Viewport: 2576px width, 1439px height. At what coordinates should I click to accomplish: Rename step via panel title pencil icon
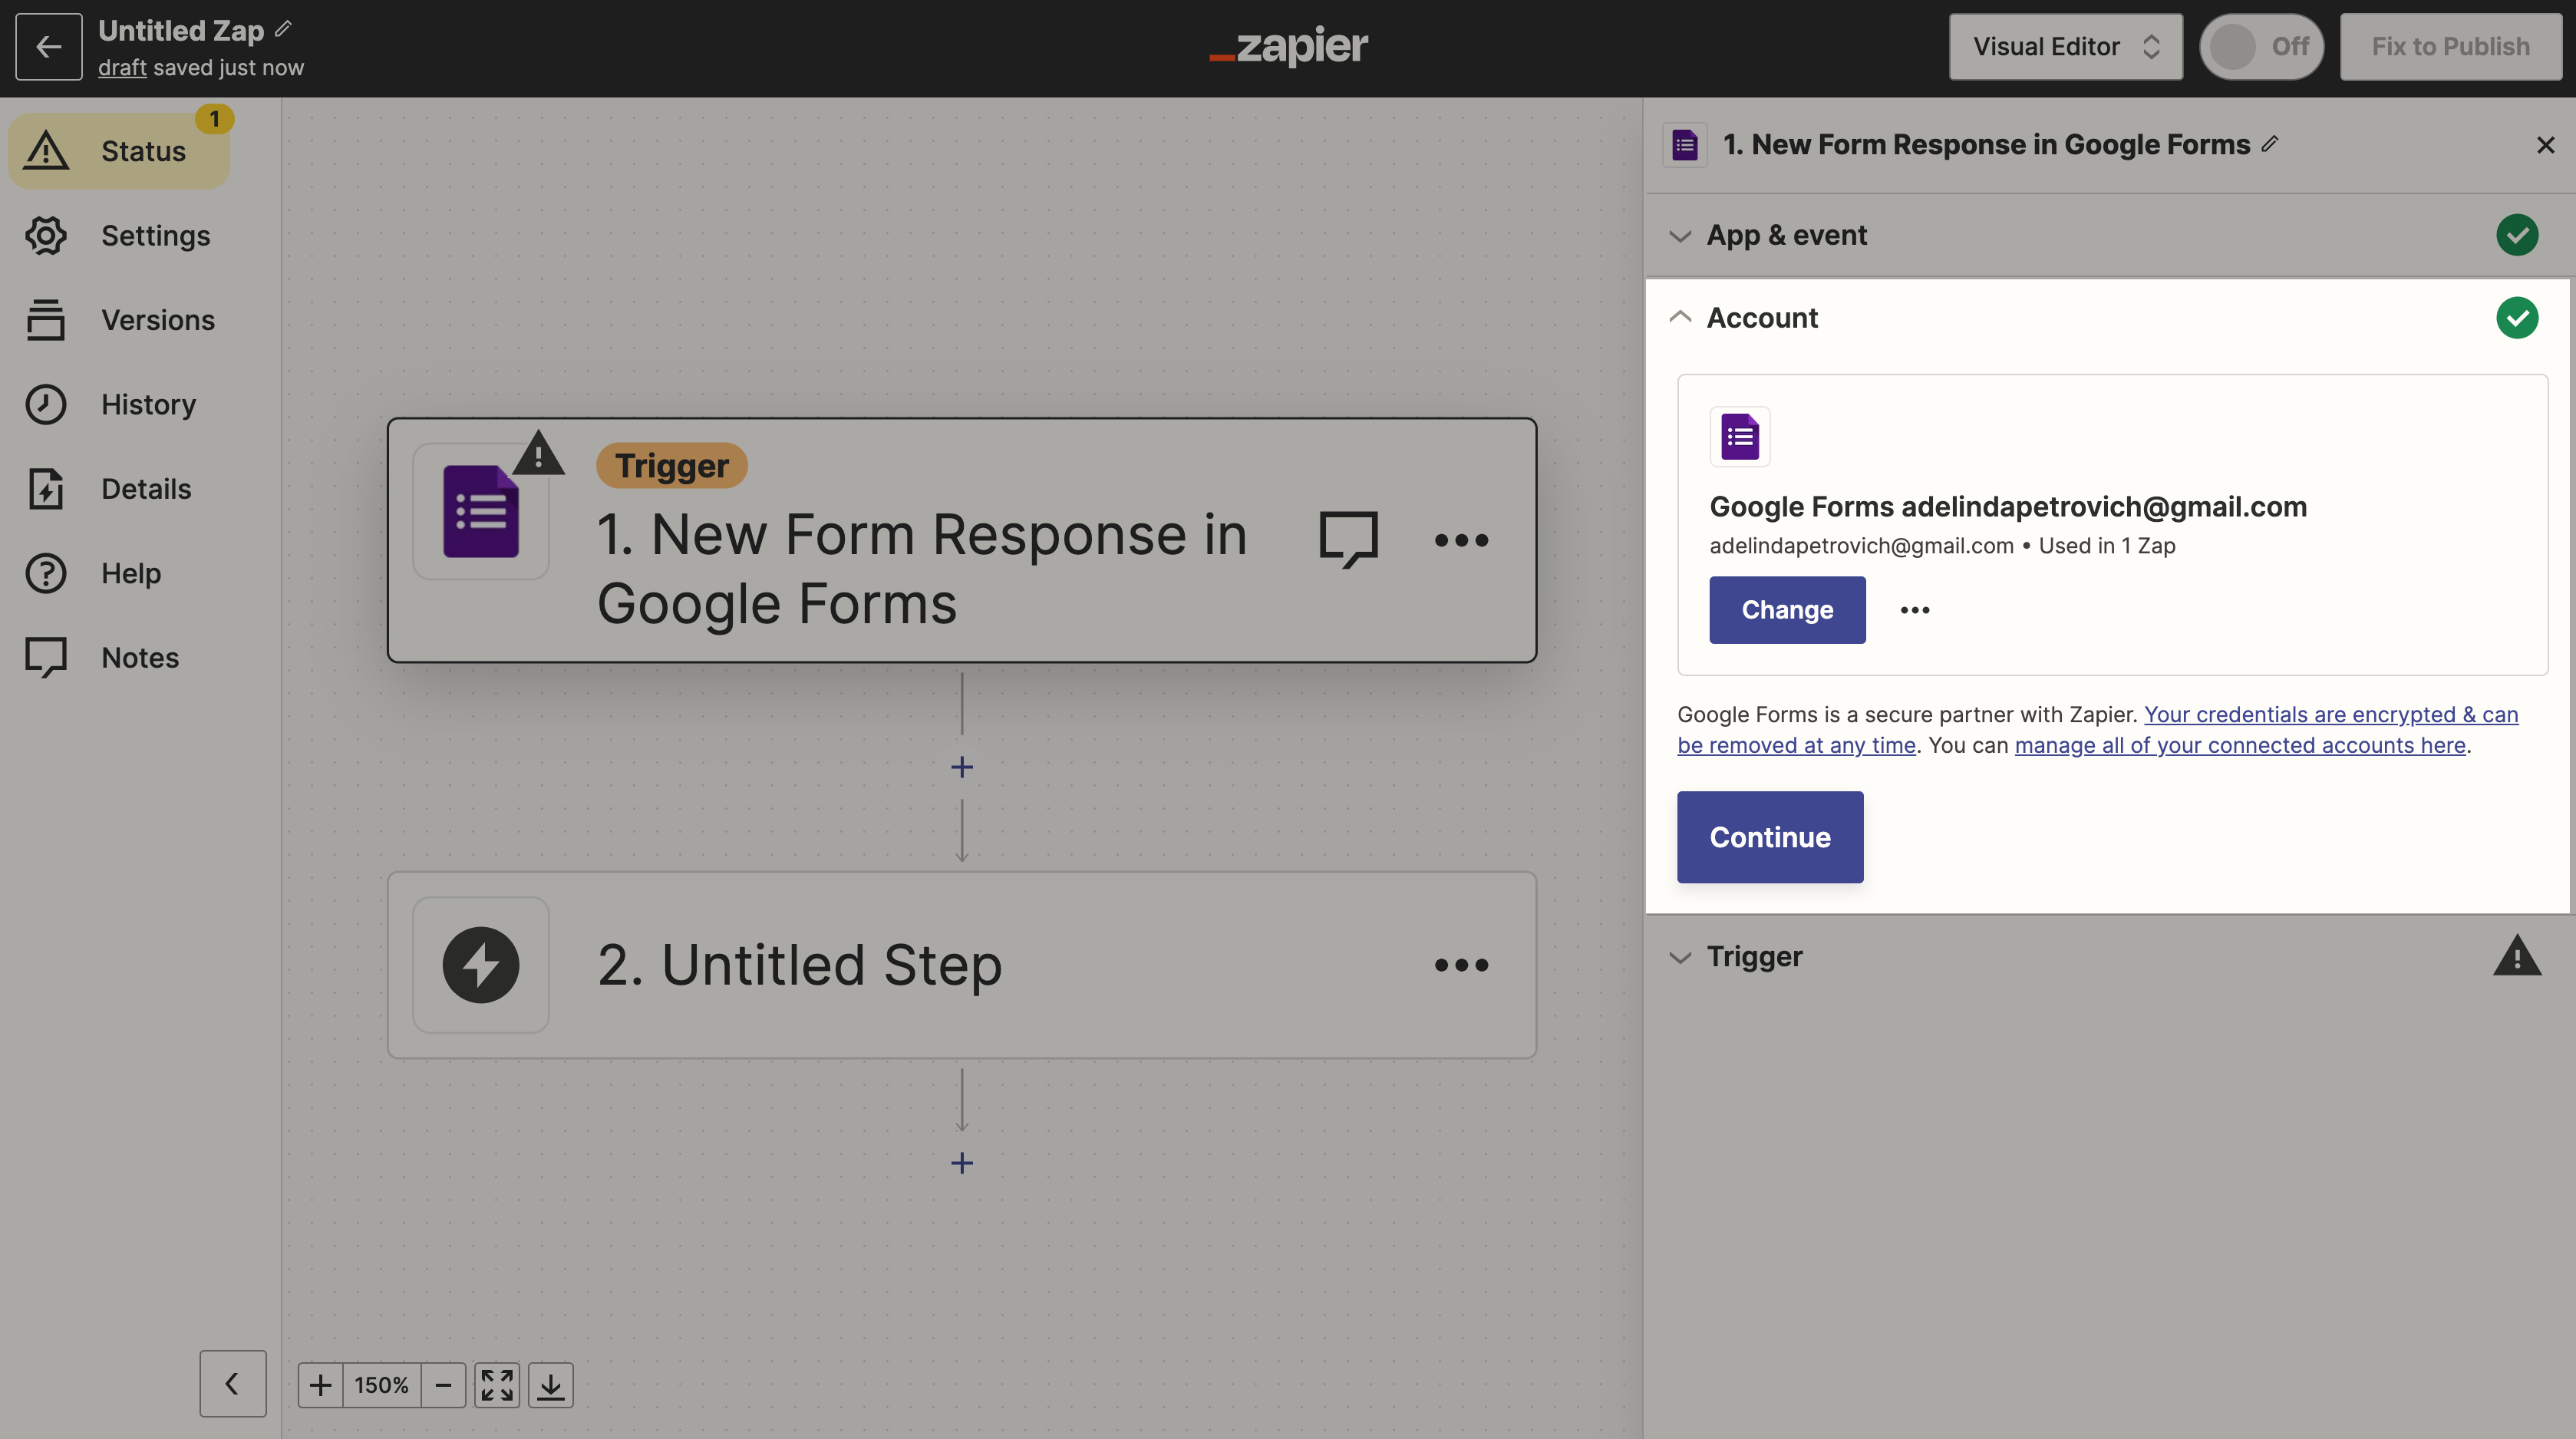point(2270,144)
